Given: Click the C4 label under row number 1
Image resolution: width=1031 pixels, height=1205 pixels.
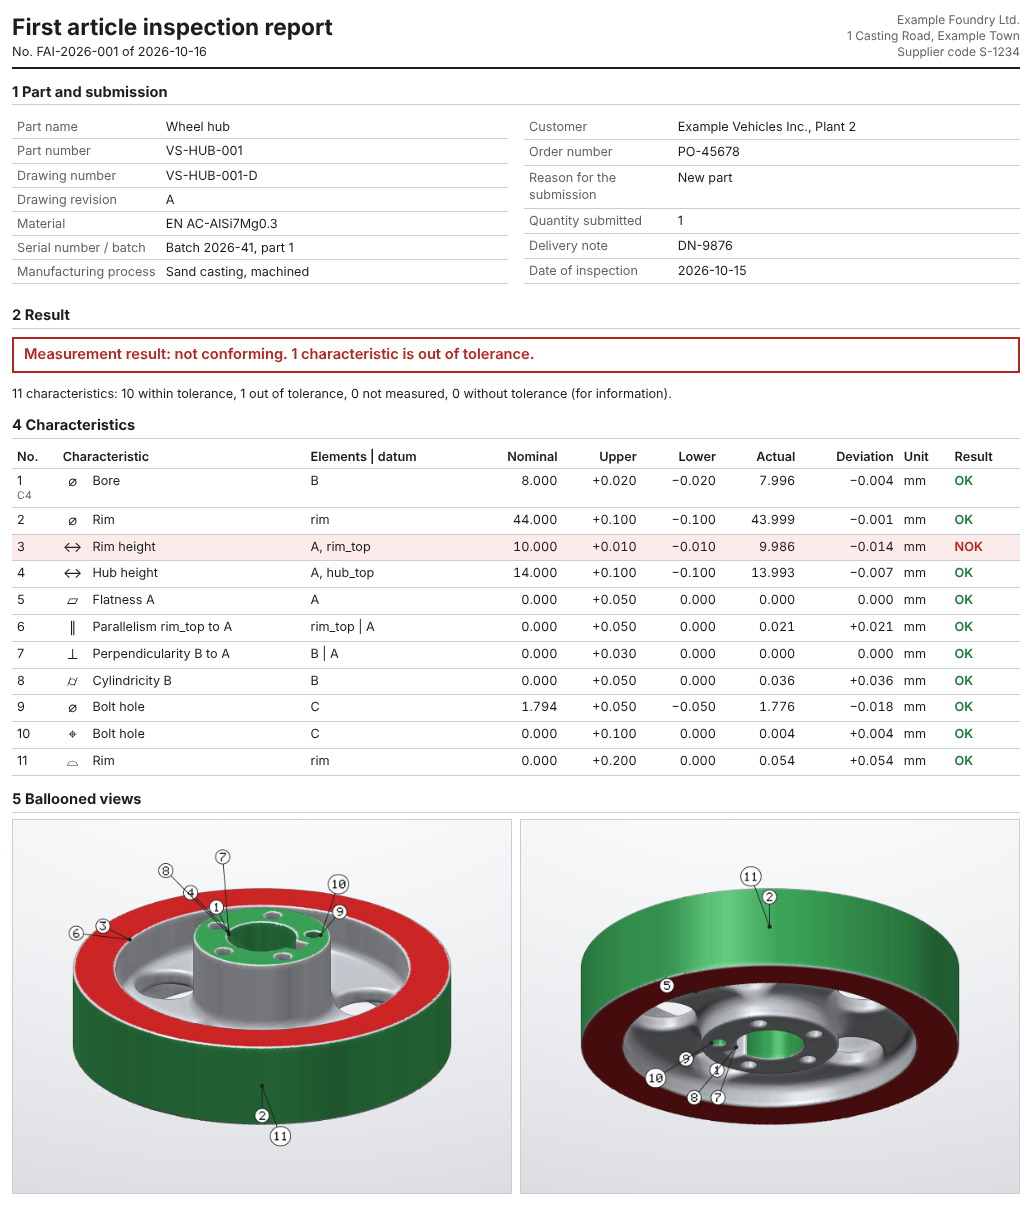Looking at the screenshot, I should (x=24, y=495).
